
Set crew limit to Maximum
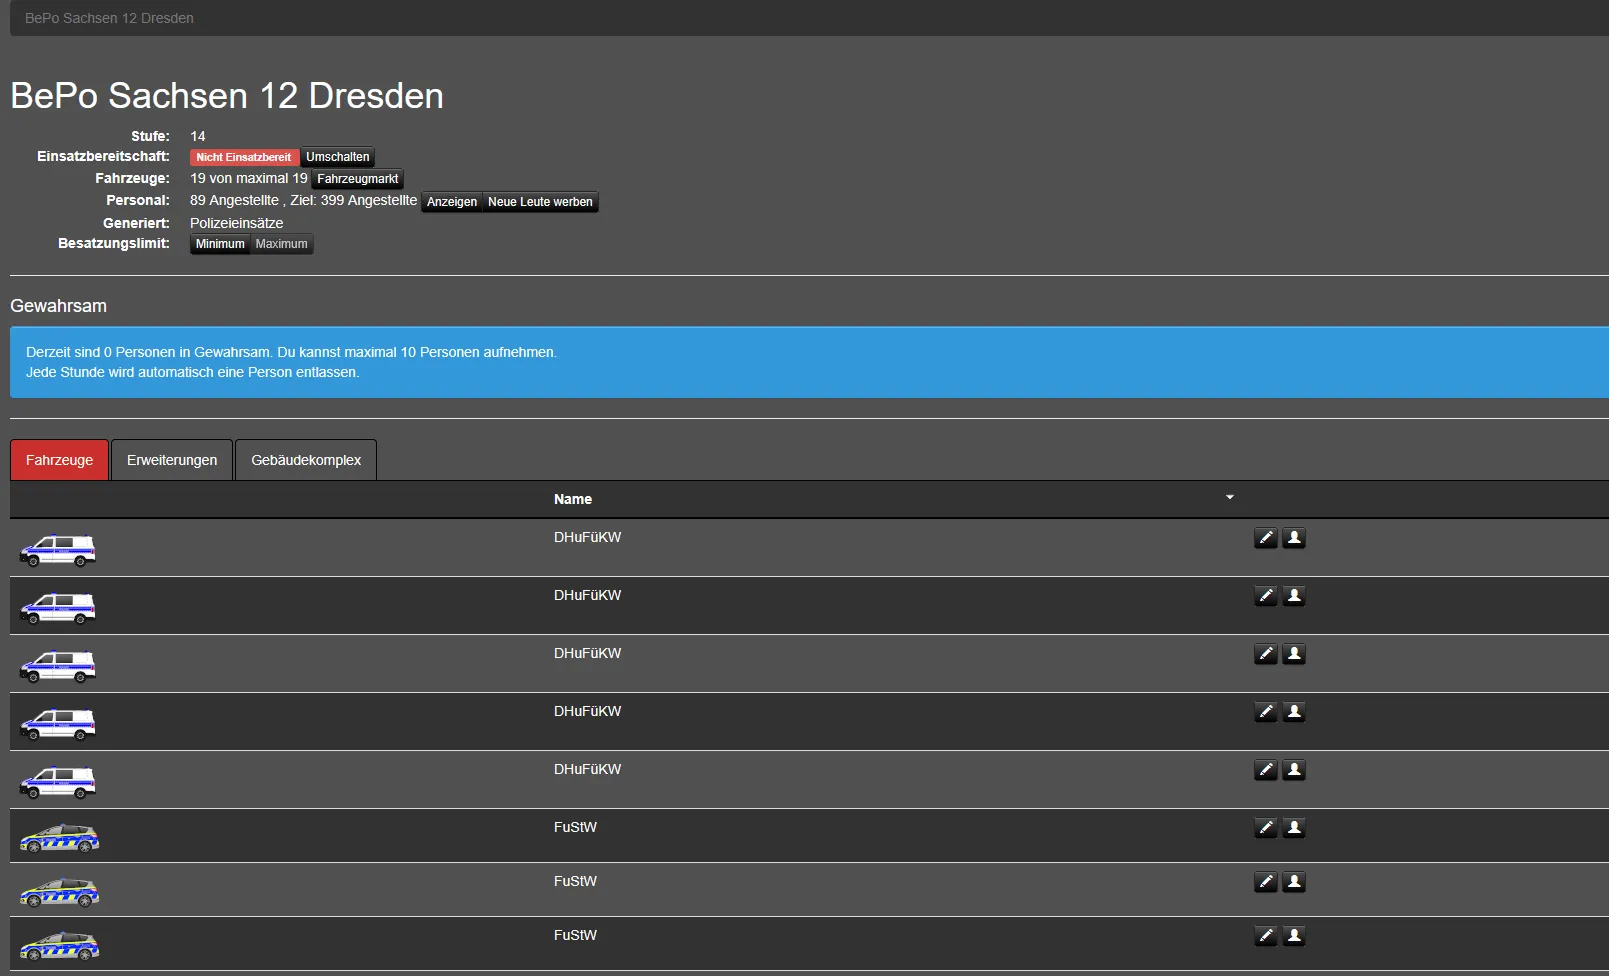[x=281, y=244]
